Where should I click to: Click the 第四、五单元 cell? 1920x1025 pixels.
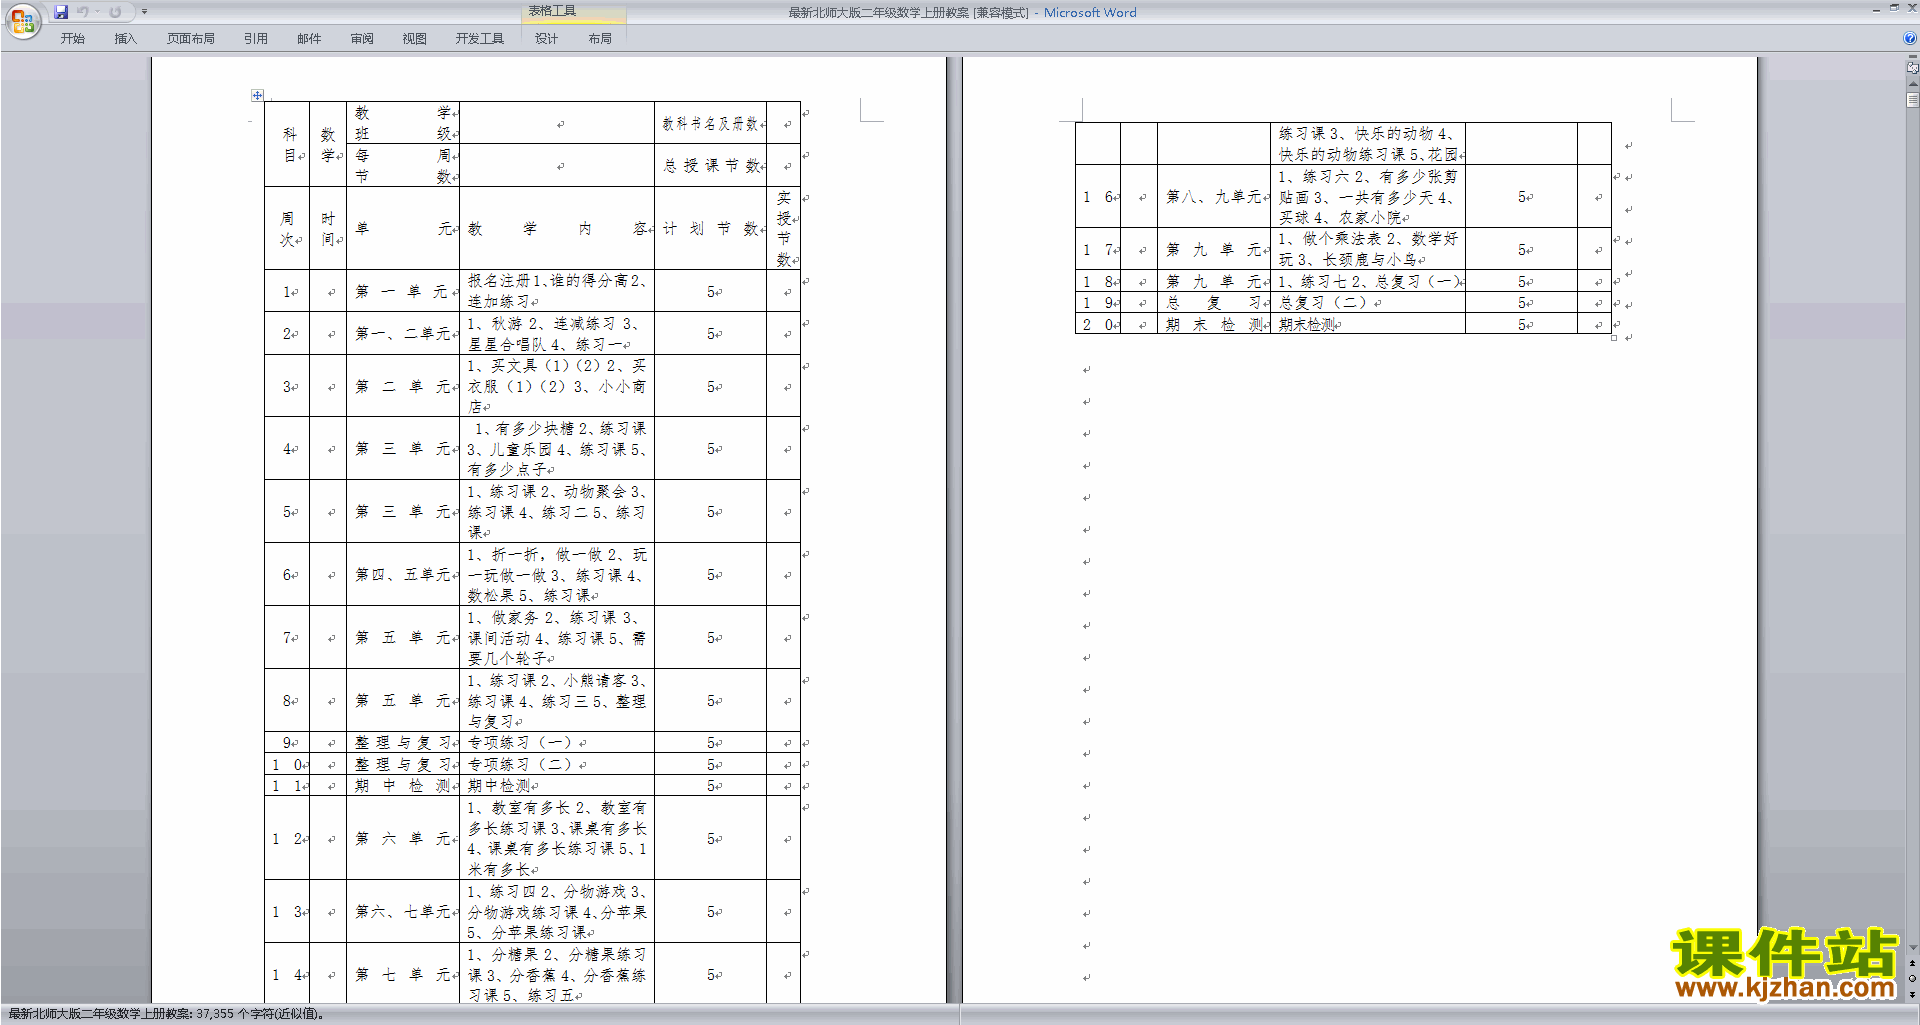[403, 575]
